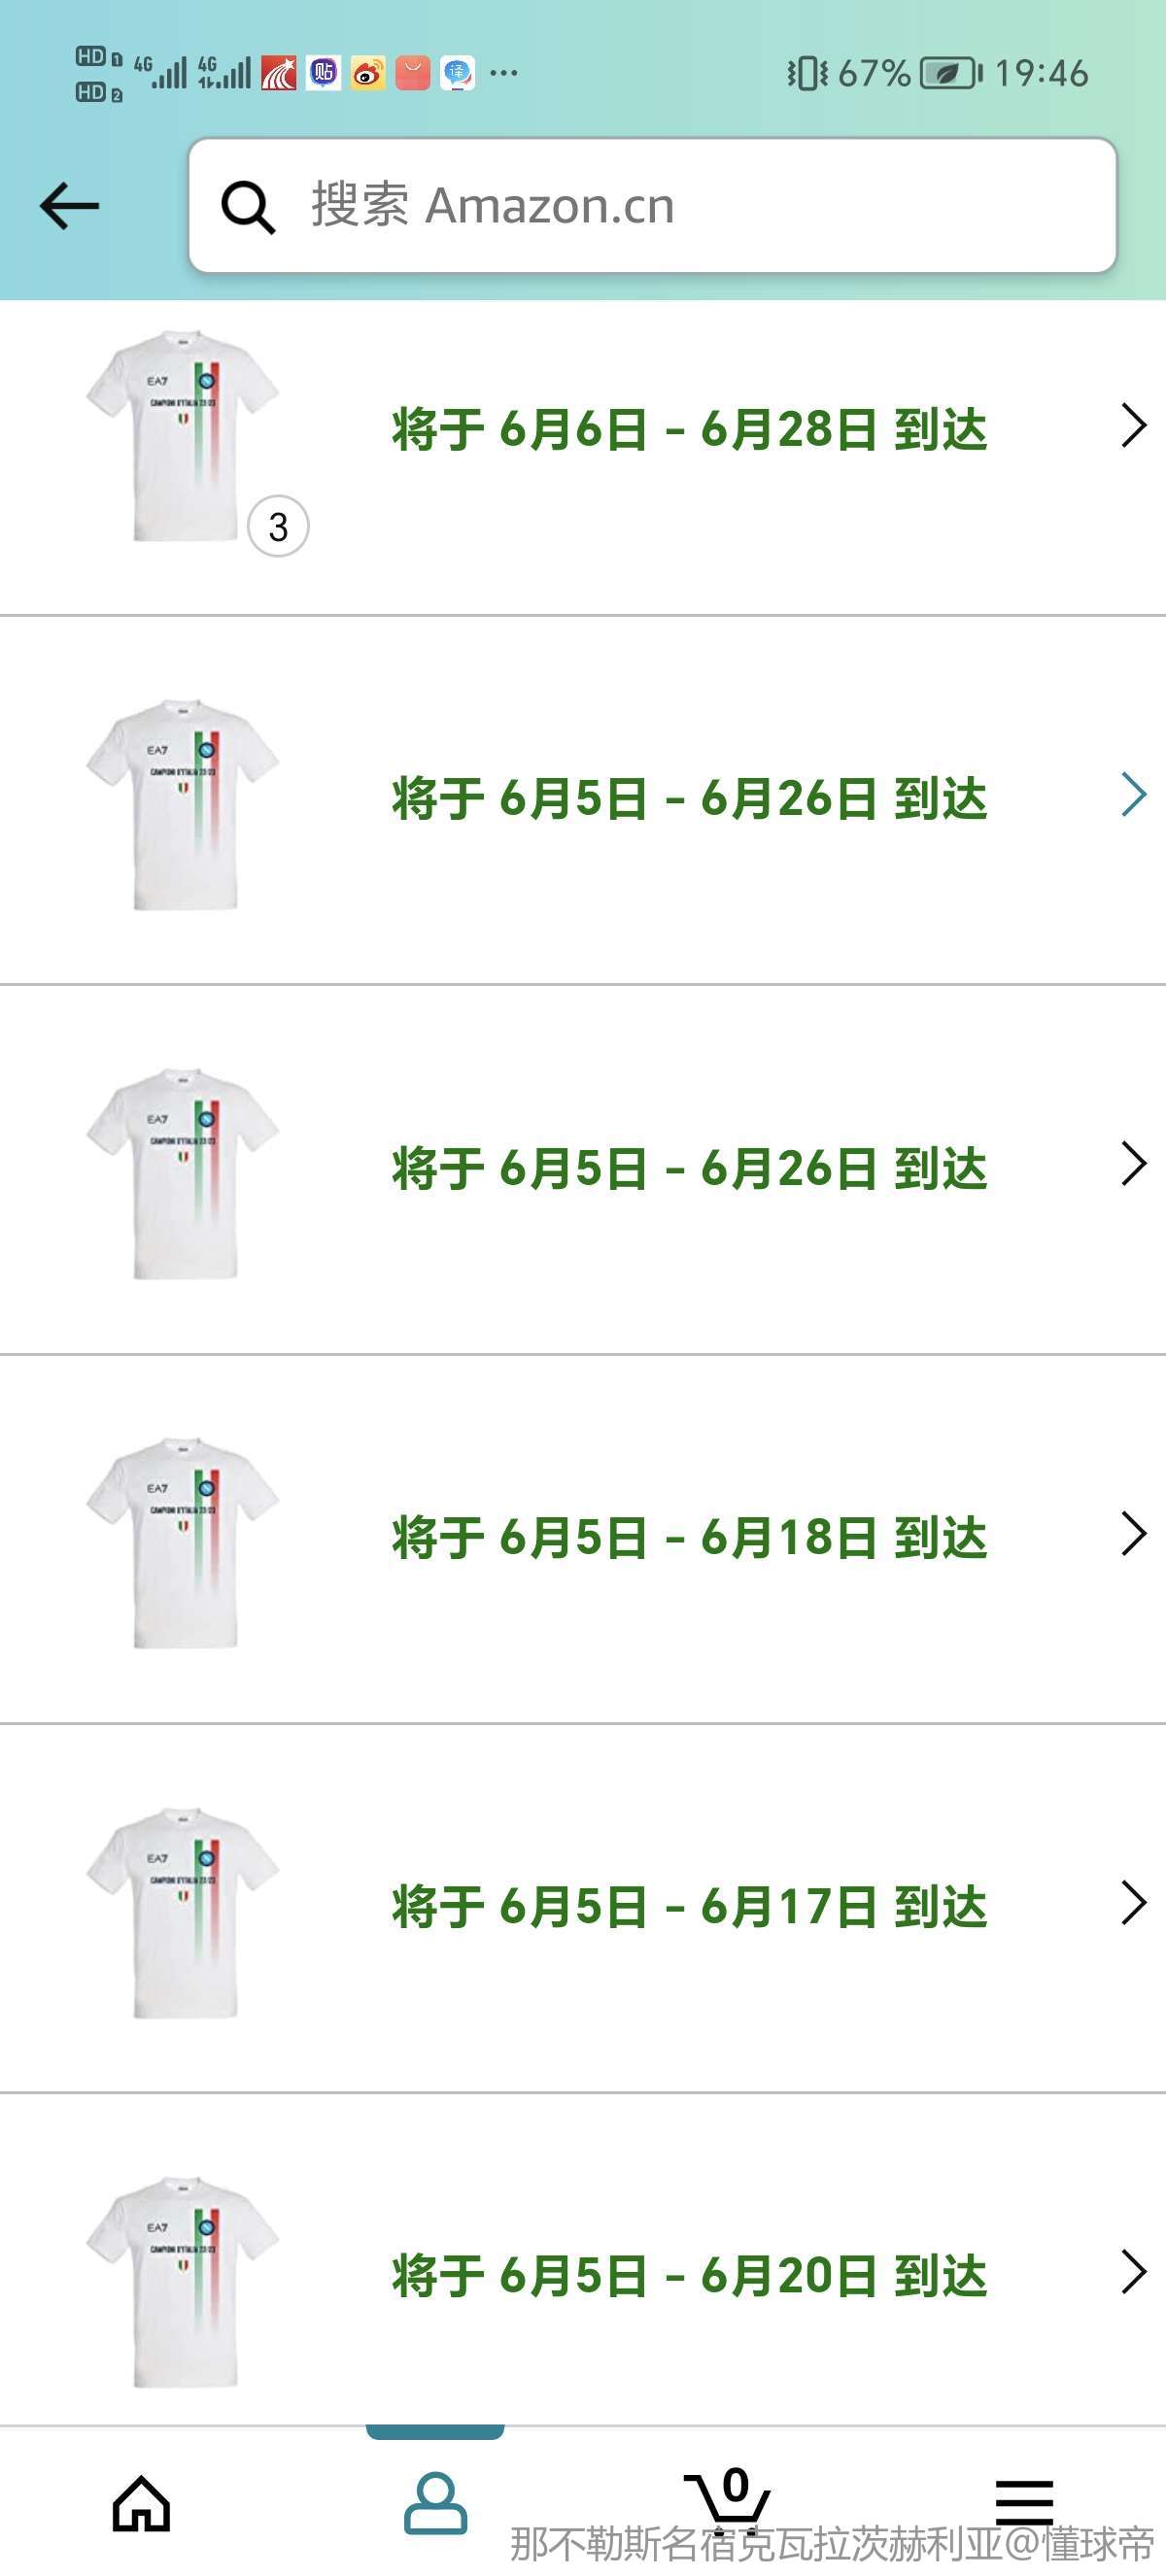Open the 6月6日 - 6月28日 delivery link
The width and height of the screenshot is (1166, 2576).
(x=689, y=429)
